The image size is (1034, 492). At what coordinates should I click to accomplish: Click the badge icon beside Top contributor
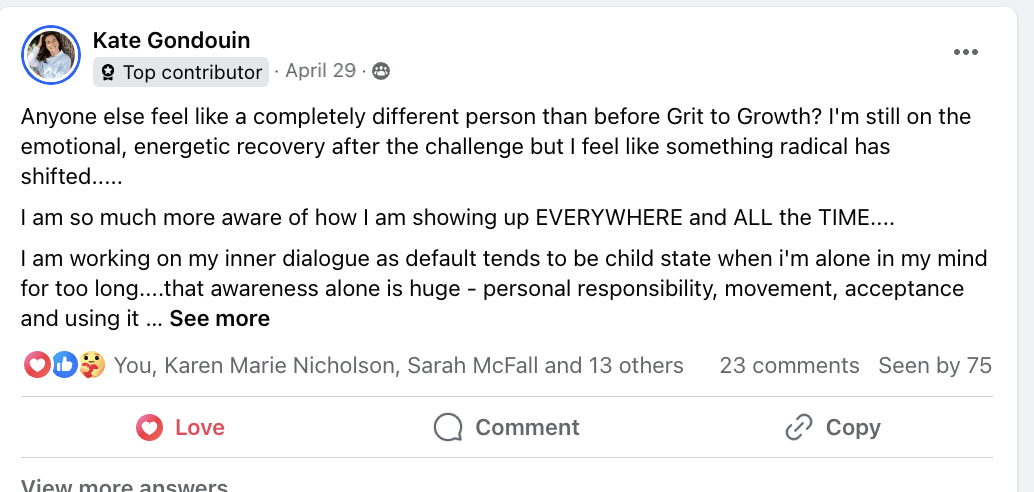[x=107, y=72]
